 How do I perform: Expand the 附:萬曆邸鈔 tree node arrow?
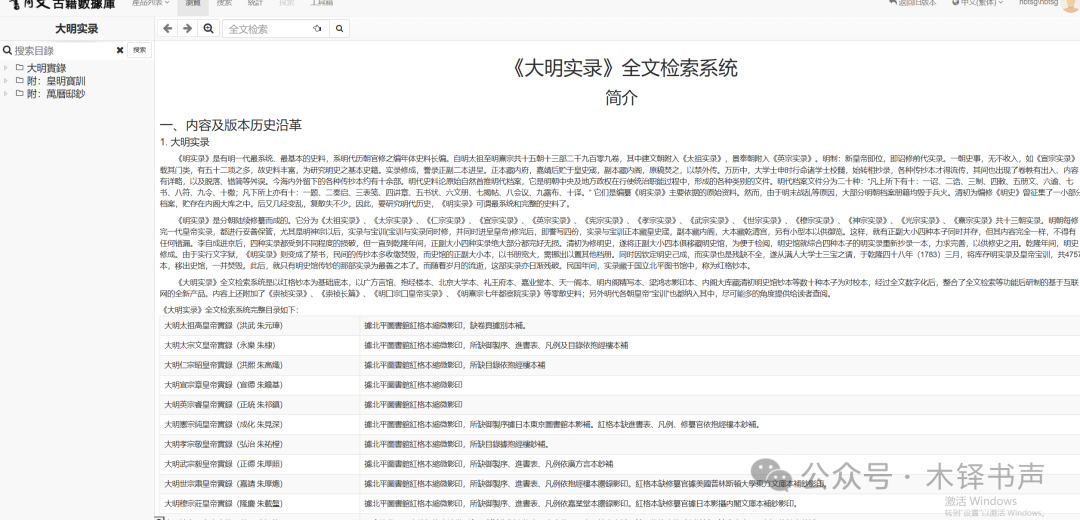point(6,93)
